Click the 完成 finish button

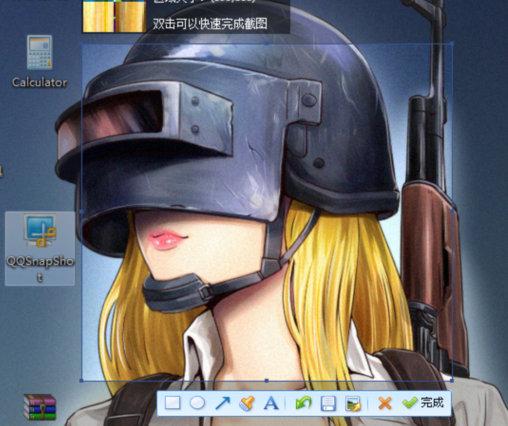[x=423, y=403]
